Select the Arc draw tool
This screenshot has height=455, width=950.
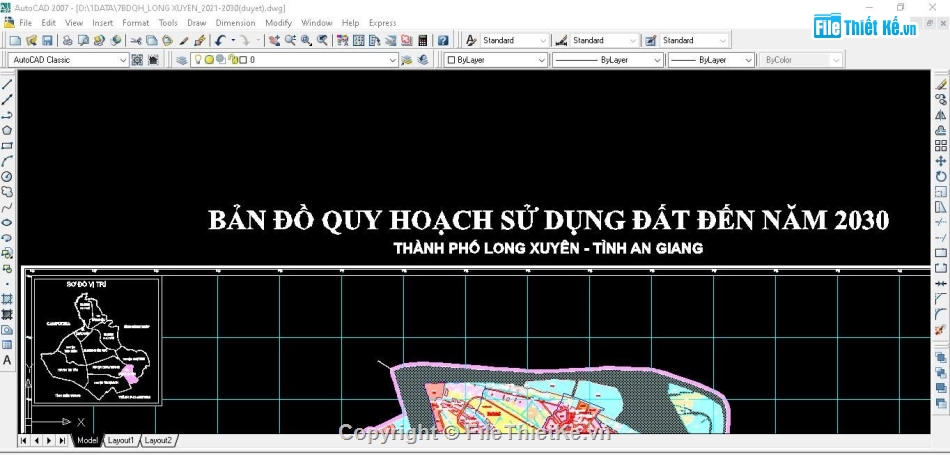tap(7, 161)
